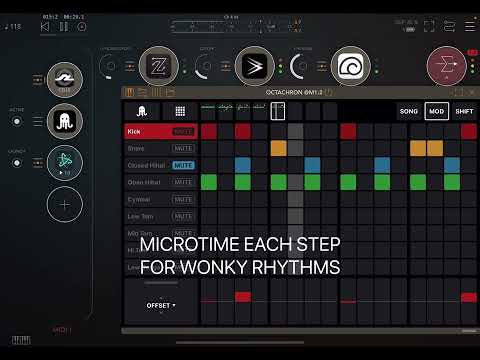The height and width of the screenshot is (360, 480).
Task: Open the MIDI routing matrix icon
Action: coord(449,26)
